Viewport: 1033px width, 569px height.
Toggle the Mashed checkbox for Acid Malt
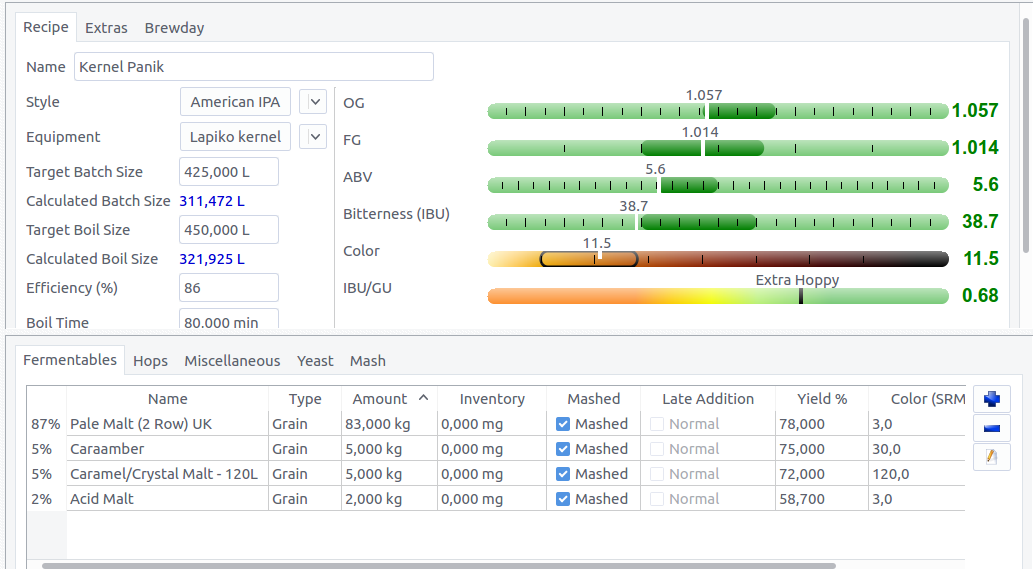click(563, 499)
